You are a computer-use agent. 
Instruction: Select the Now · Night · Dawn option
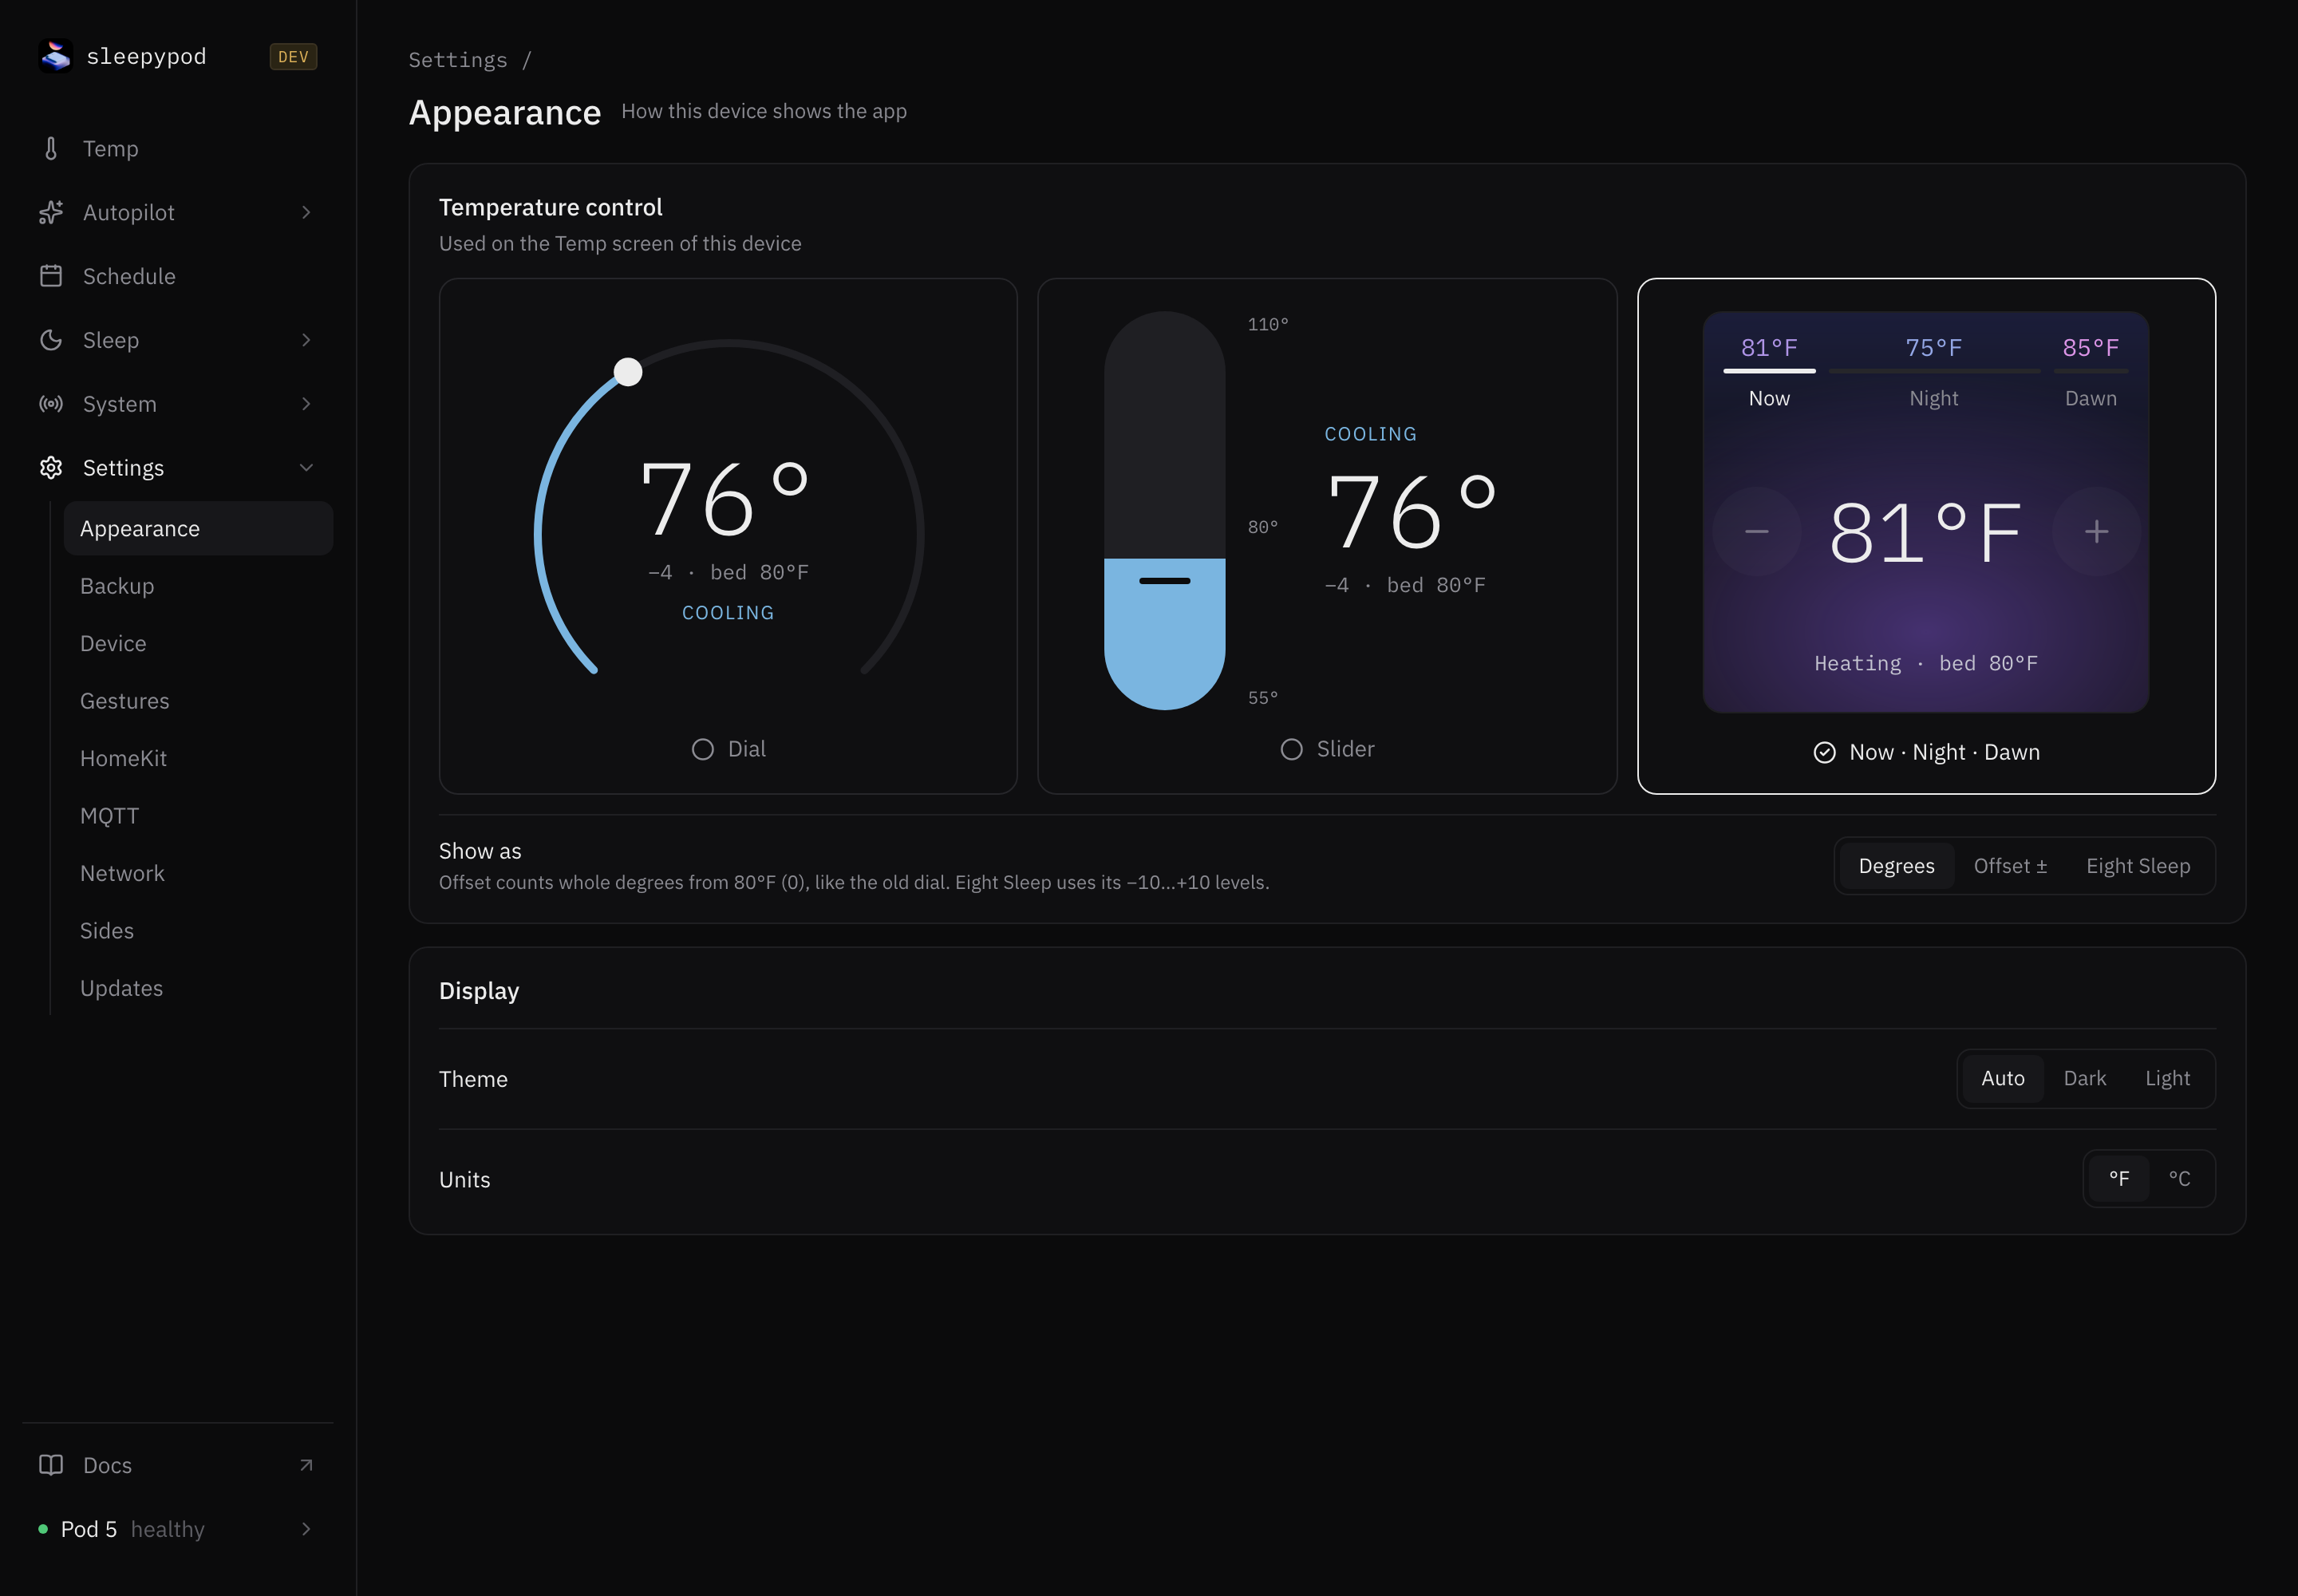pyautogui.click(x=1926, y=752)
